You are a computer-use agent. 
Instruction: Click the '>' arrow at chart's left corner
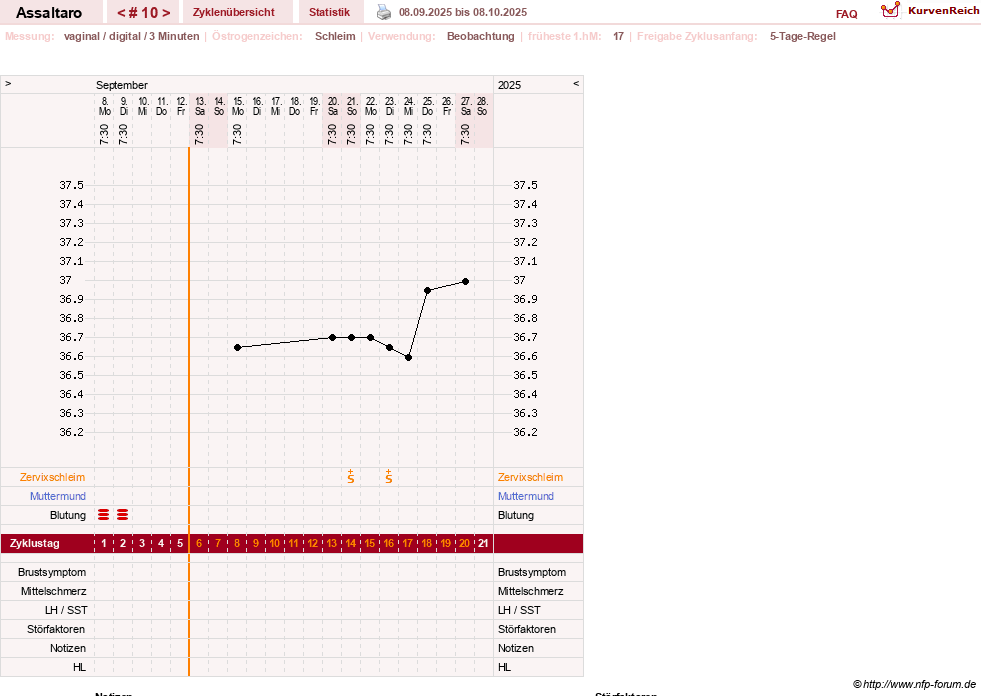point(8,83)
